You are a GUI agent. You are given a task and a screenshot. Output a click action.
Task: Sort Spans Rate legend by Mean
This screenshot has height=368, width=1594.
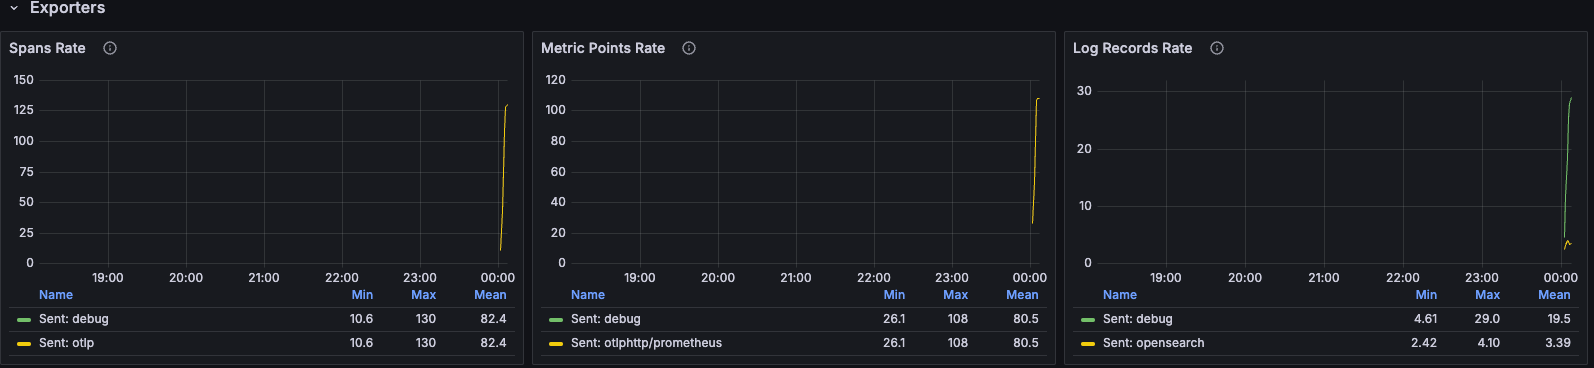click(x=490, y=295)
